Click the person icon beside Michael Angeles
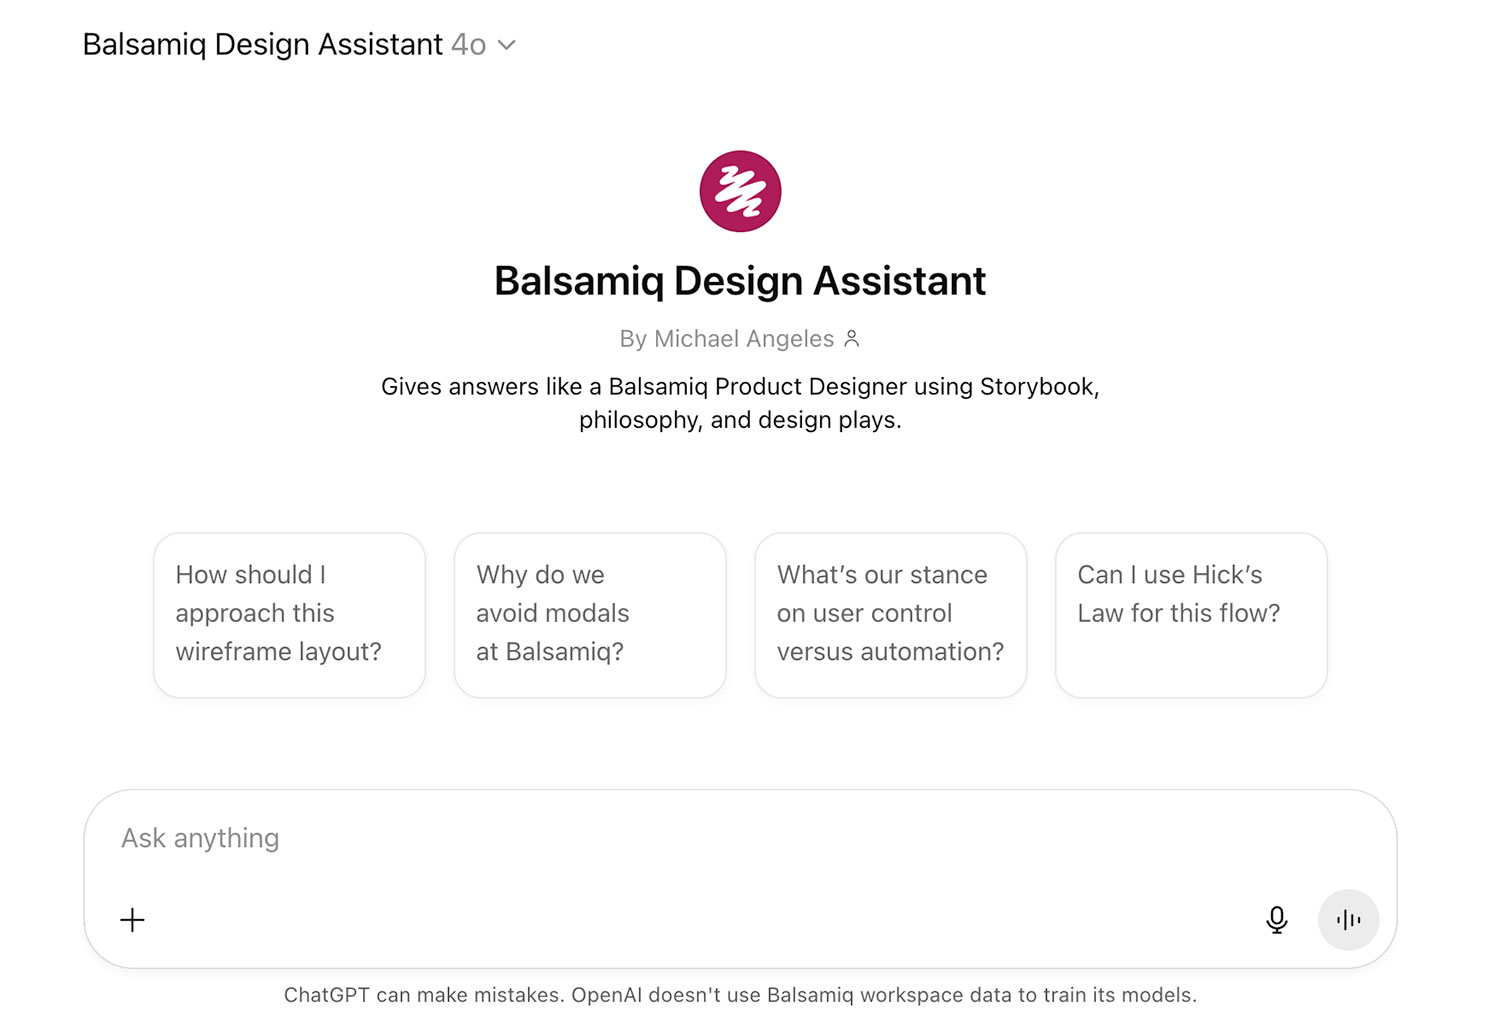The height and width of the screenshot is (1019, 1500). click(852, 339)
